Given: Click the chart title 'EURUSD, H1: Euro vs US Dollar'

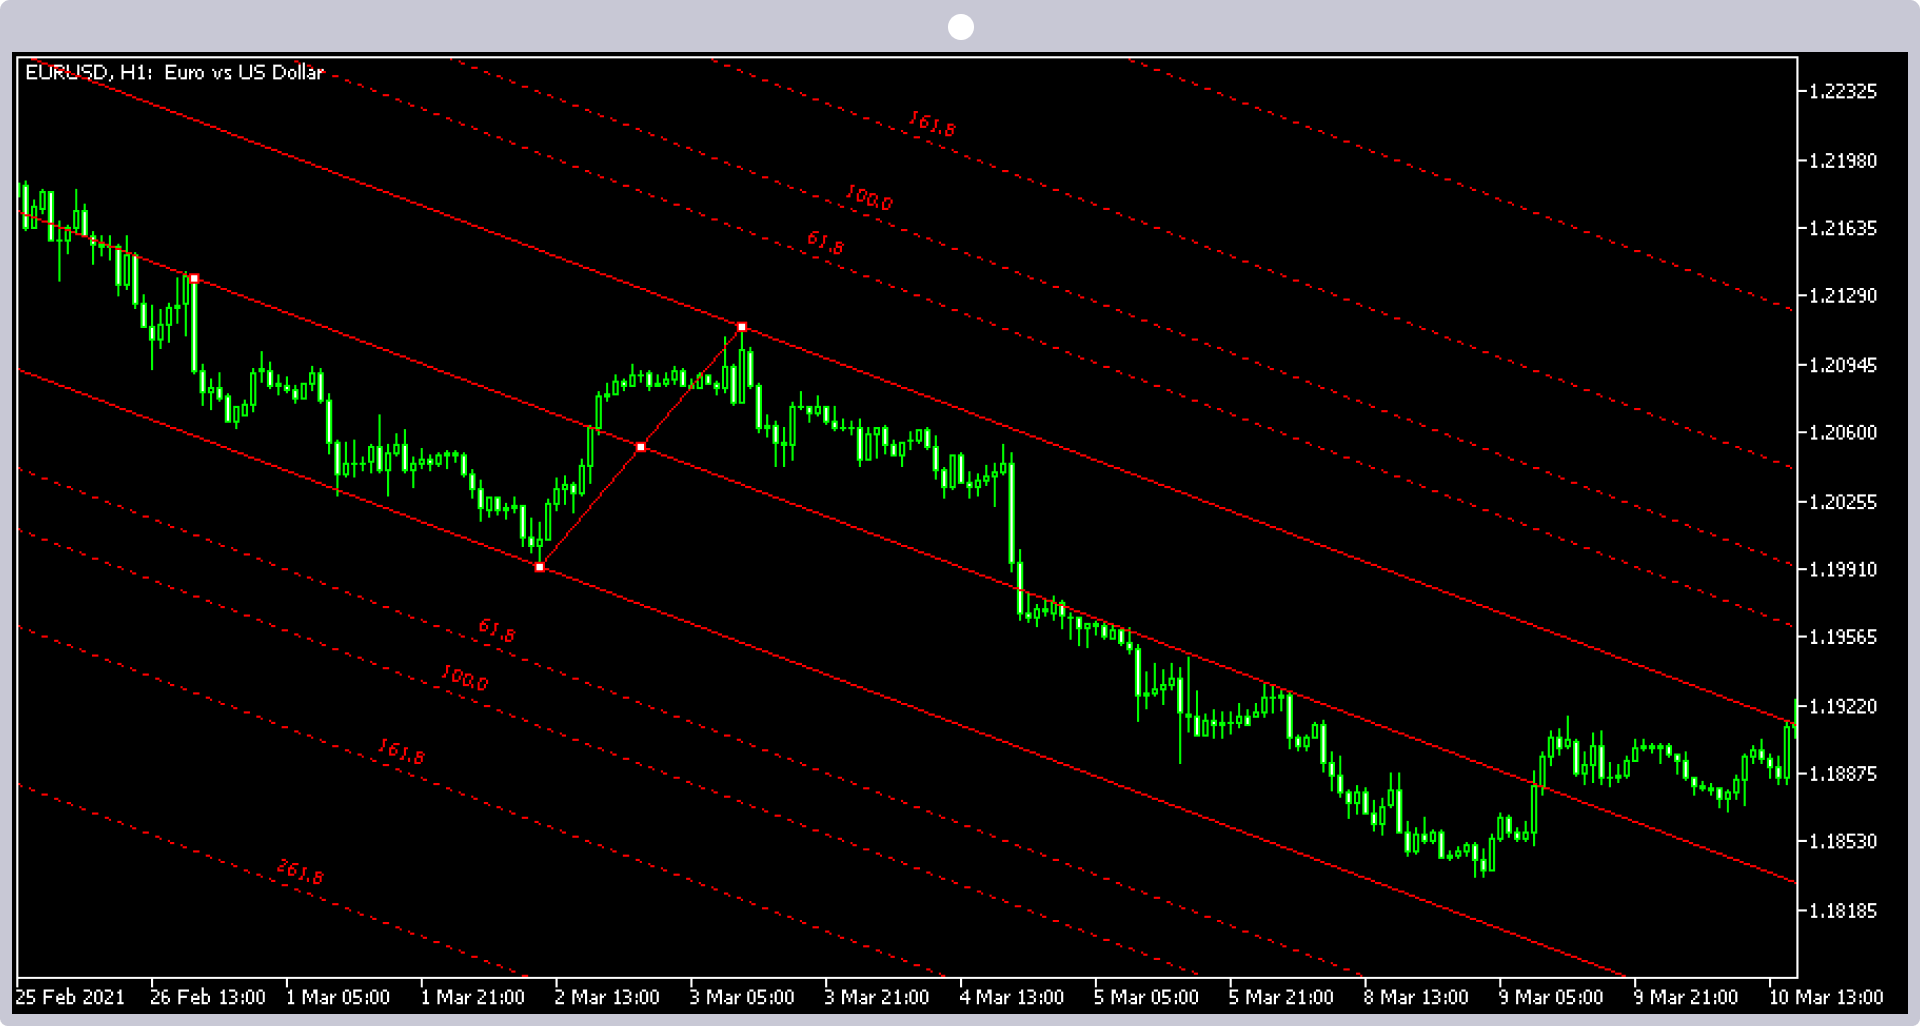Looking at the screenshot, I should pyautogui.click(x=175, y=72).
